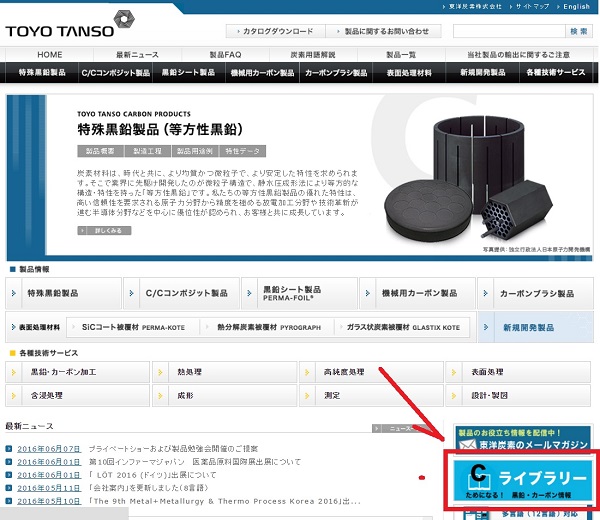Open 新規開発製品 in the black menu bar
Image resolution: width=600 pixels, height=520 pixels.
[483, 72]
